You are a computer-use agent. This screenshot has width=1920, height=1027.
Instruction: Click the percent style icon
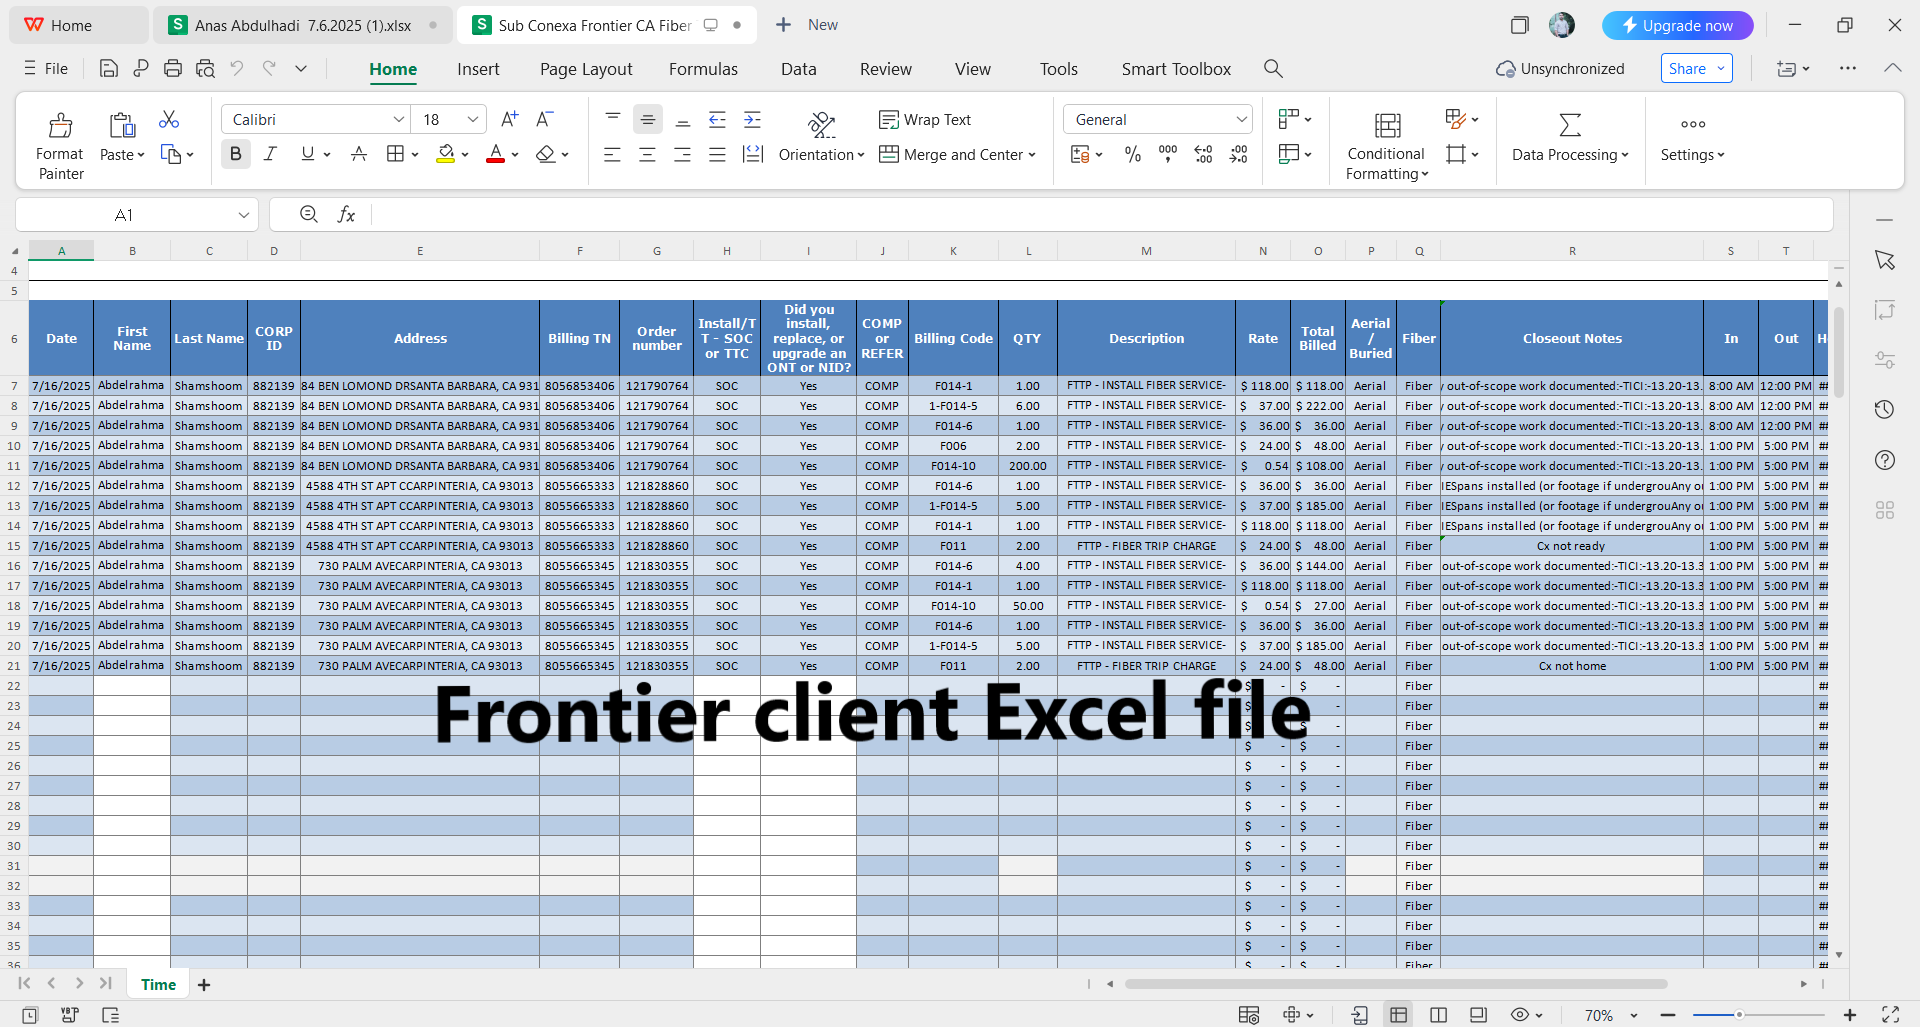[x=1132, y=154]
